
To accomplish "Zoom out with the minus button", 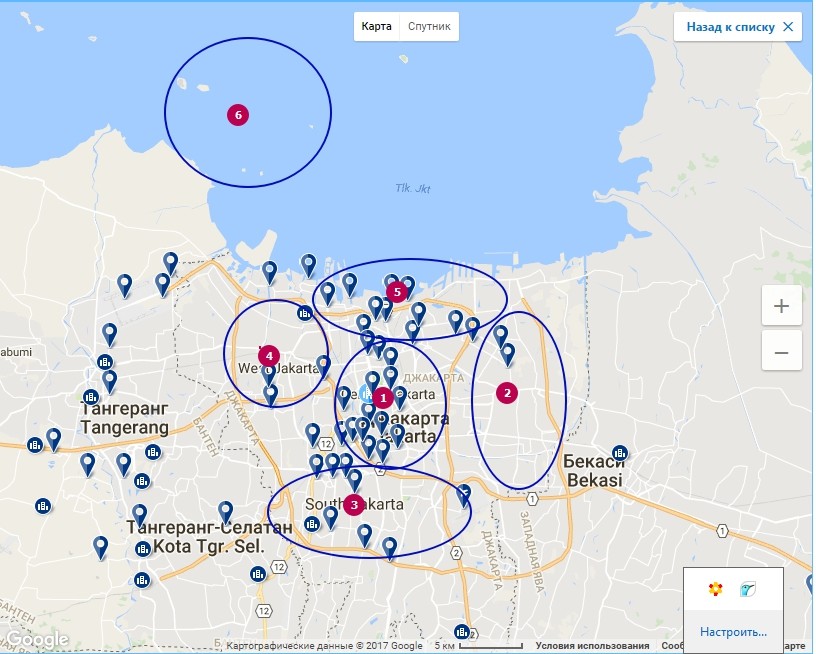I will (781, 352).
